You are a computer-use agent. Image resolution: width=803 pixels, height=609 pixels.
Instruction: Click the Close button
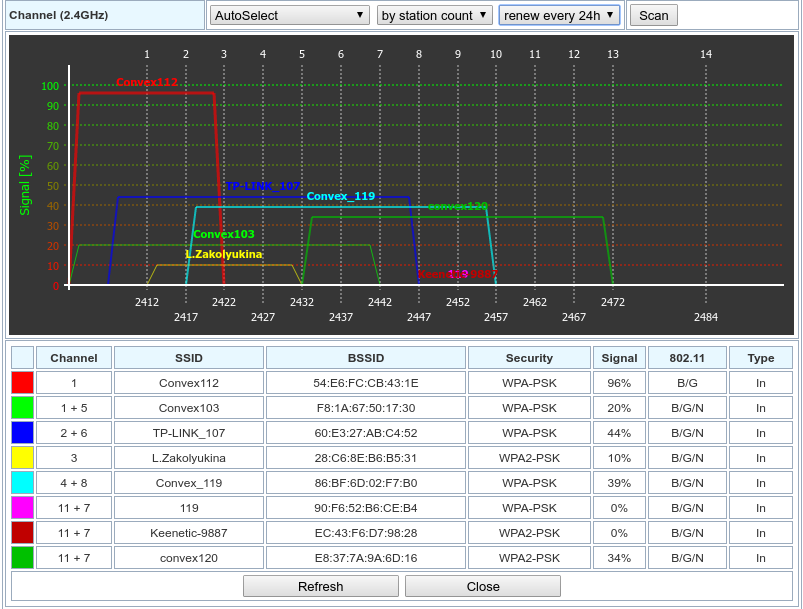click(x=482, y=587)
